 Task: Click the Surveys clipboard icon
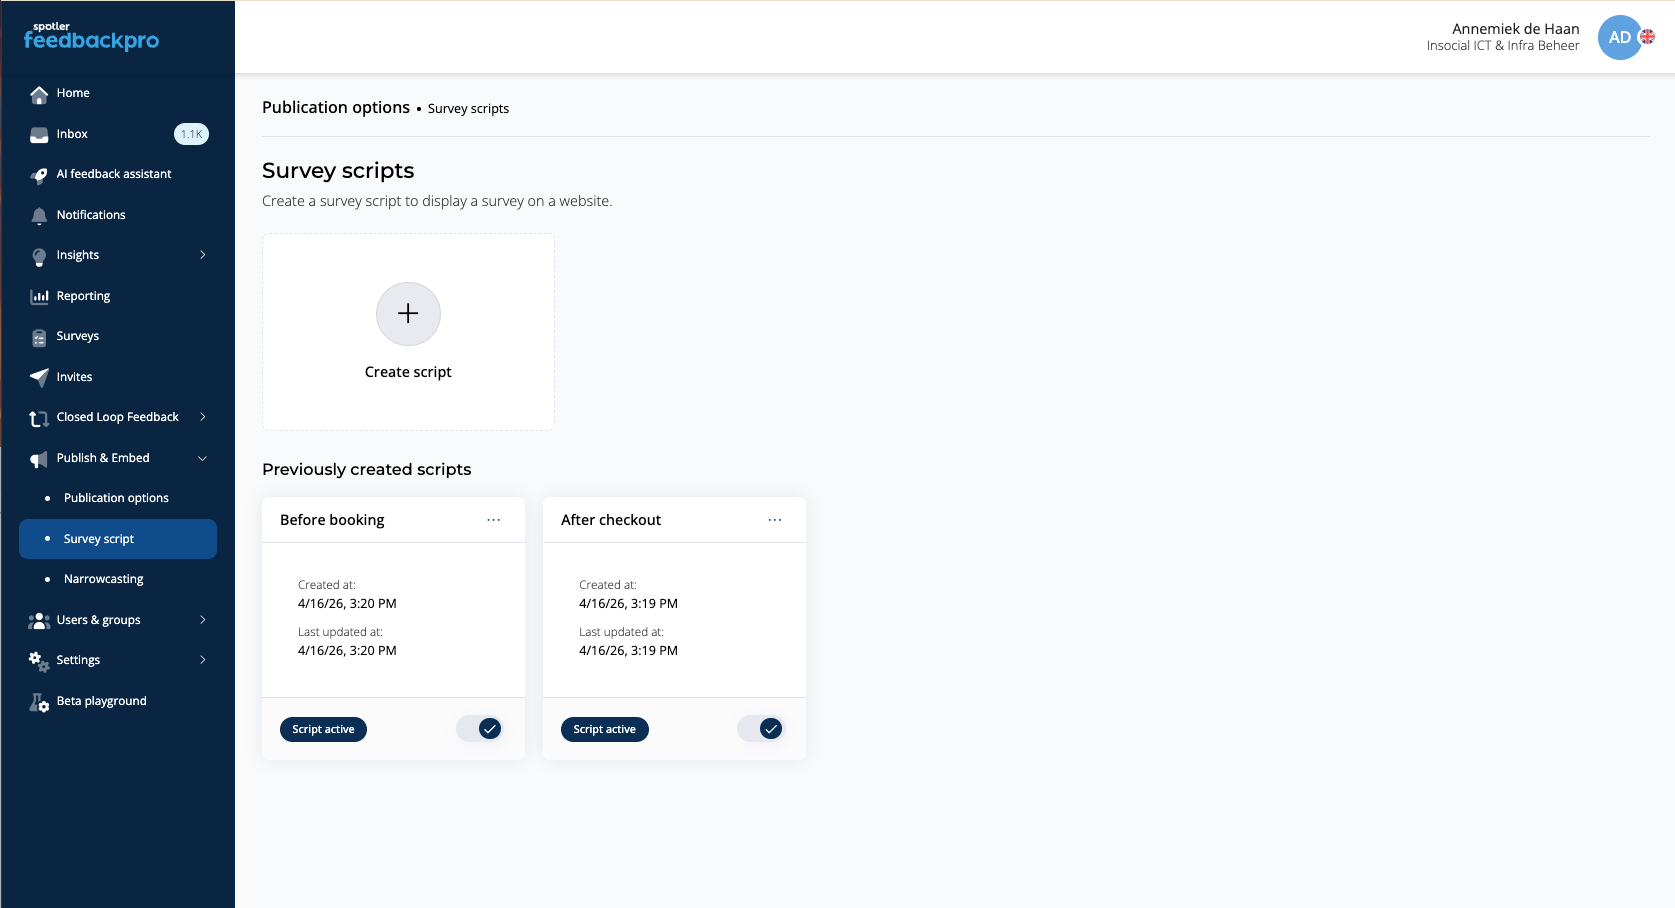coord(39,337)
